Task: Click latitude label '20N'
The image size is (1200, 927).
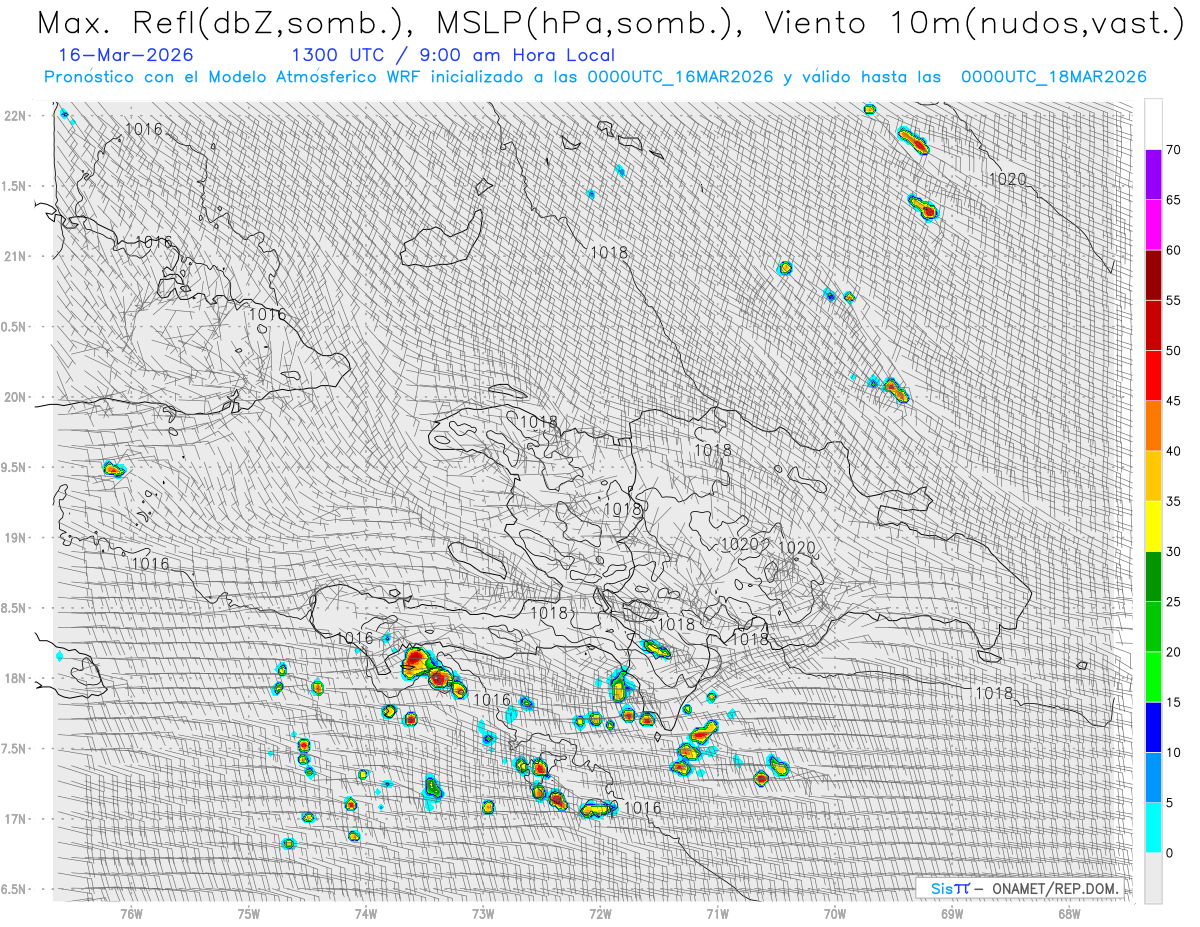Action: [x=17, y=397]
